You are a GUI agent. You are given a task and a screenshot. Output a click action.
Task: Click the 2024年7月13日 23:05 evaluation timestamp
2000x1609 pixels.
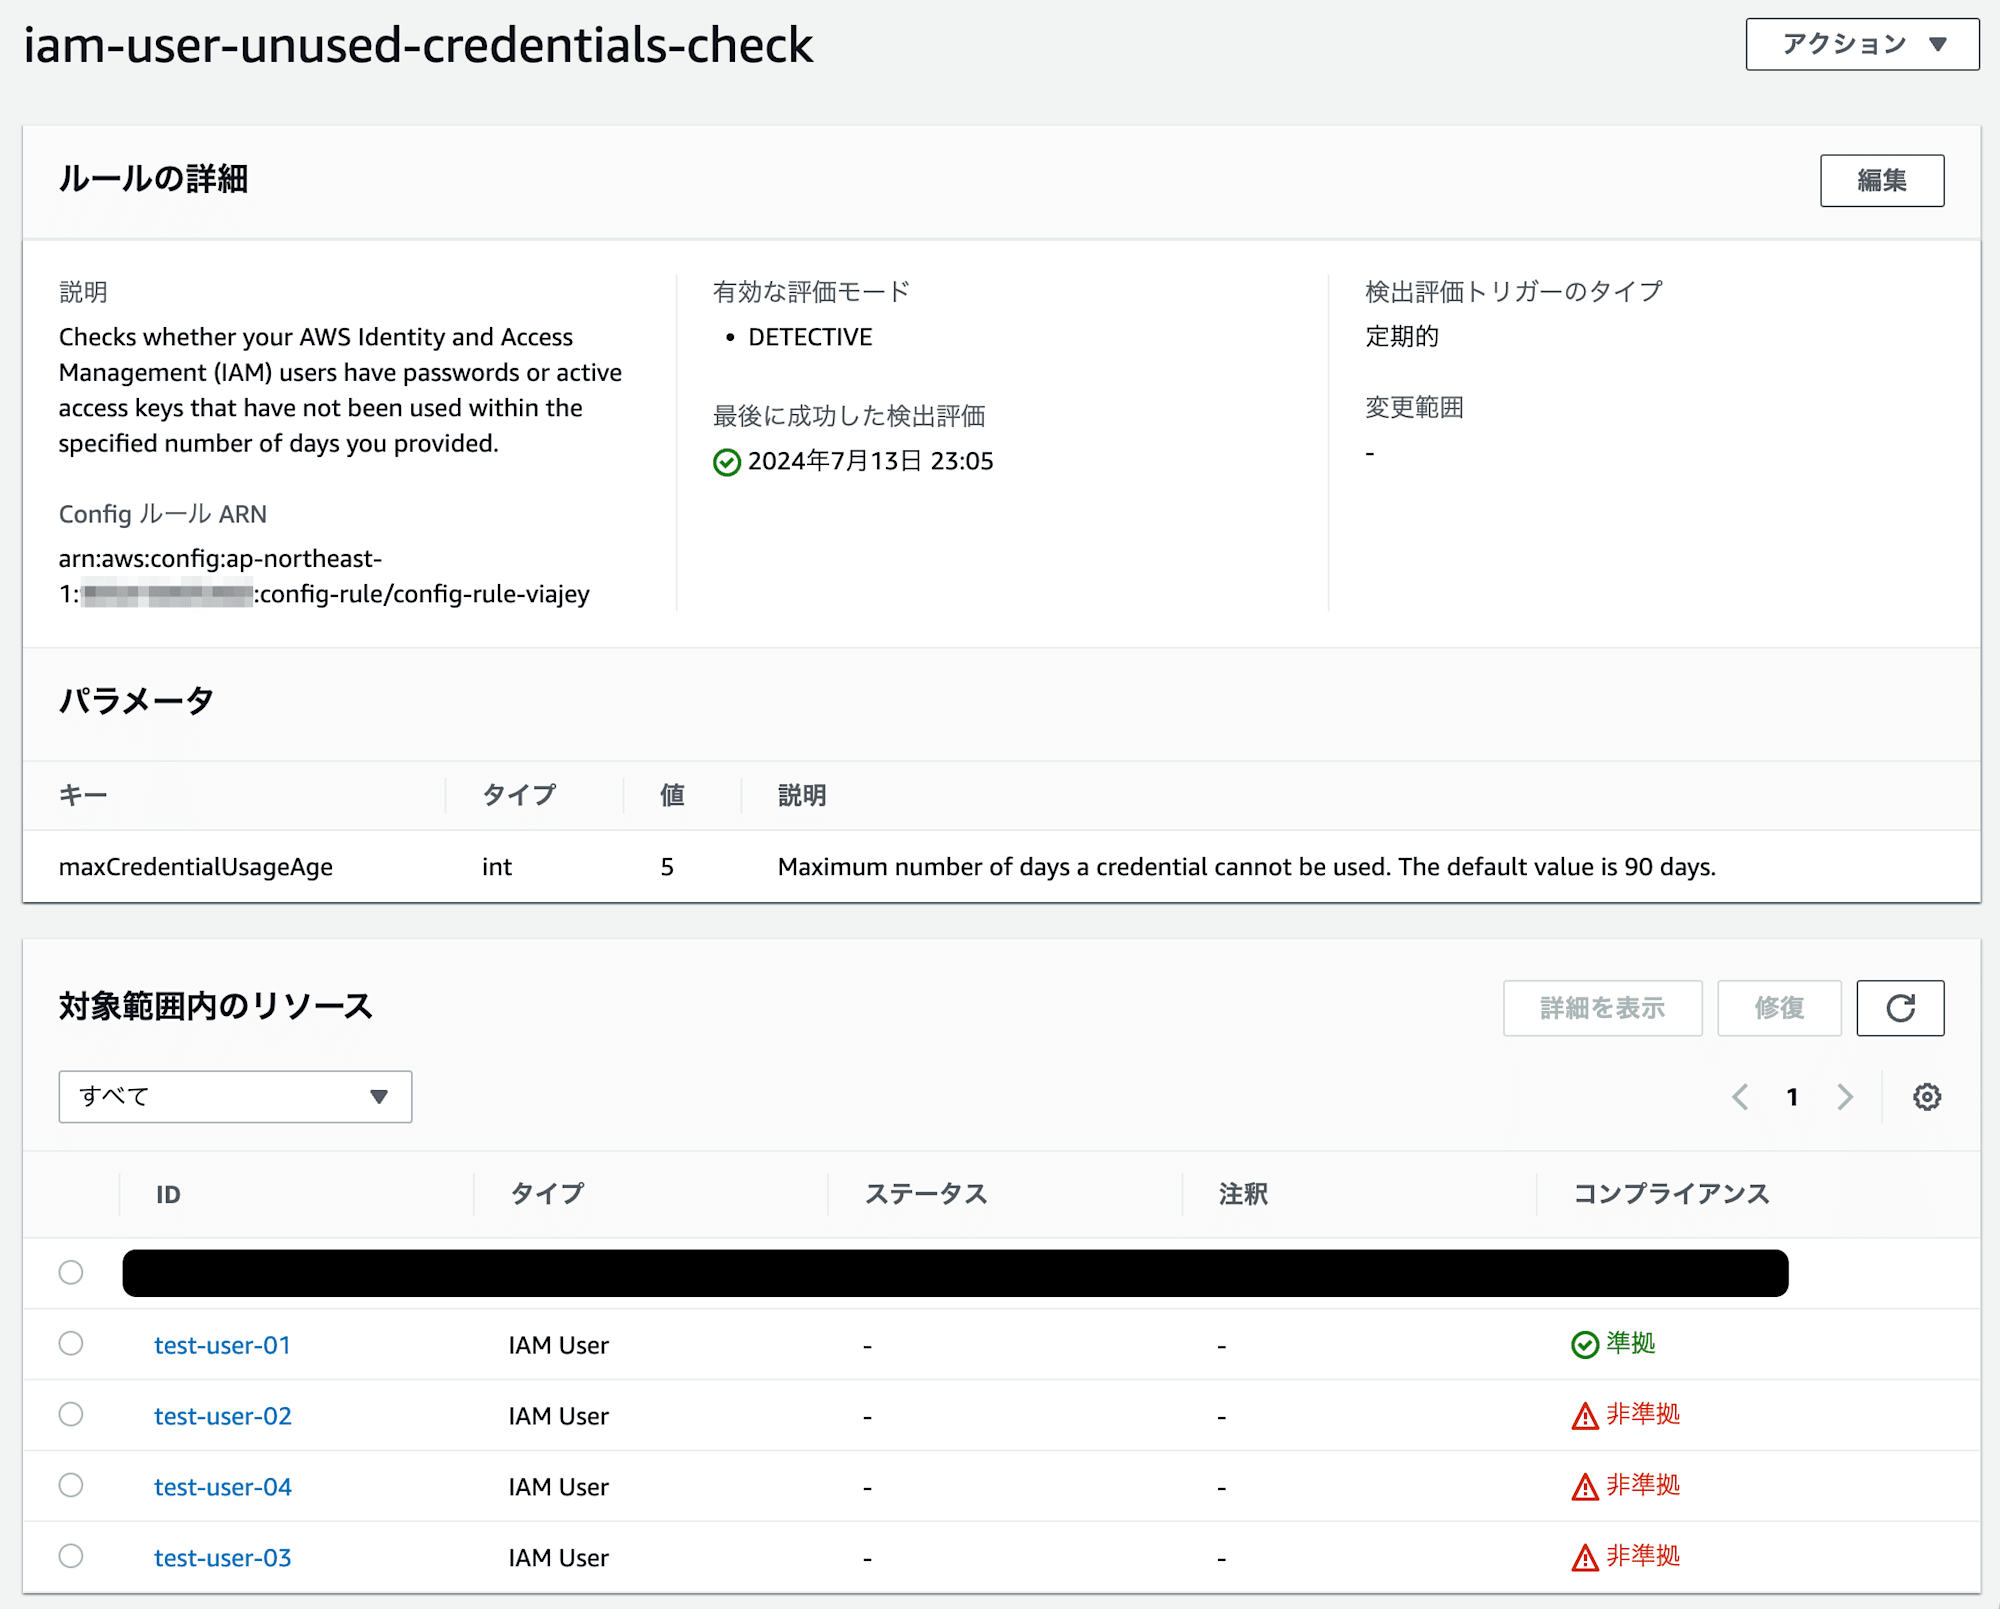tap(870, 461)
